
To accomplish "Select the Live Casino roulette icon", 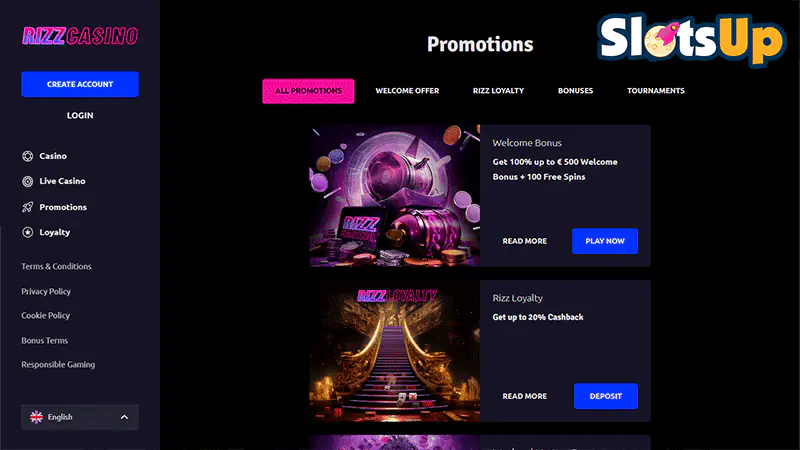I will (x=28, y=181).
